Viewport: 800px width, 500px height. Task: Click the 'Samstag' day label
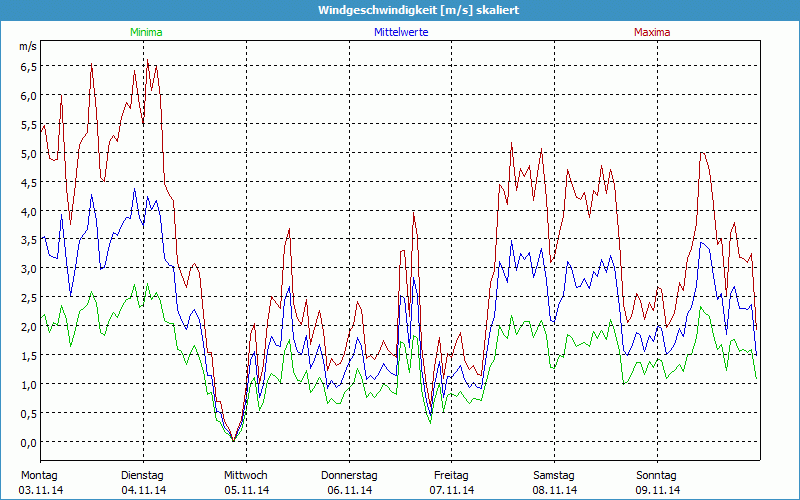click(554, 476)
